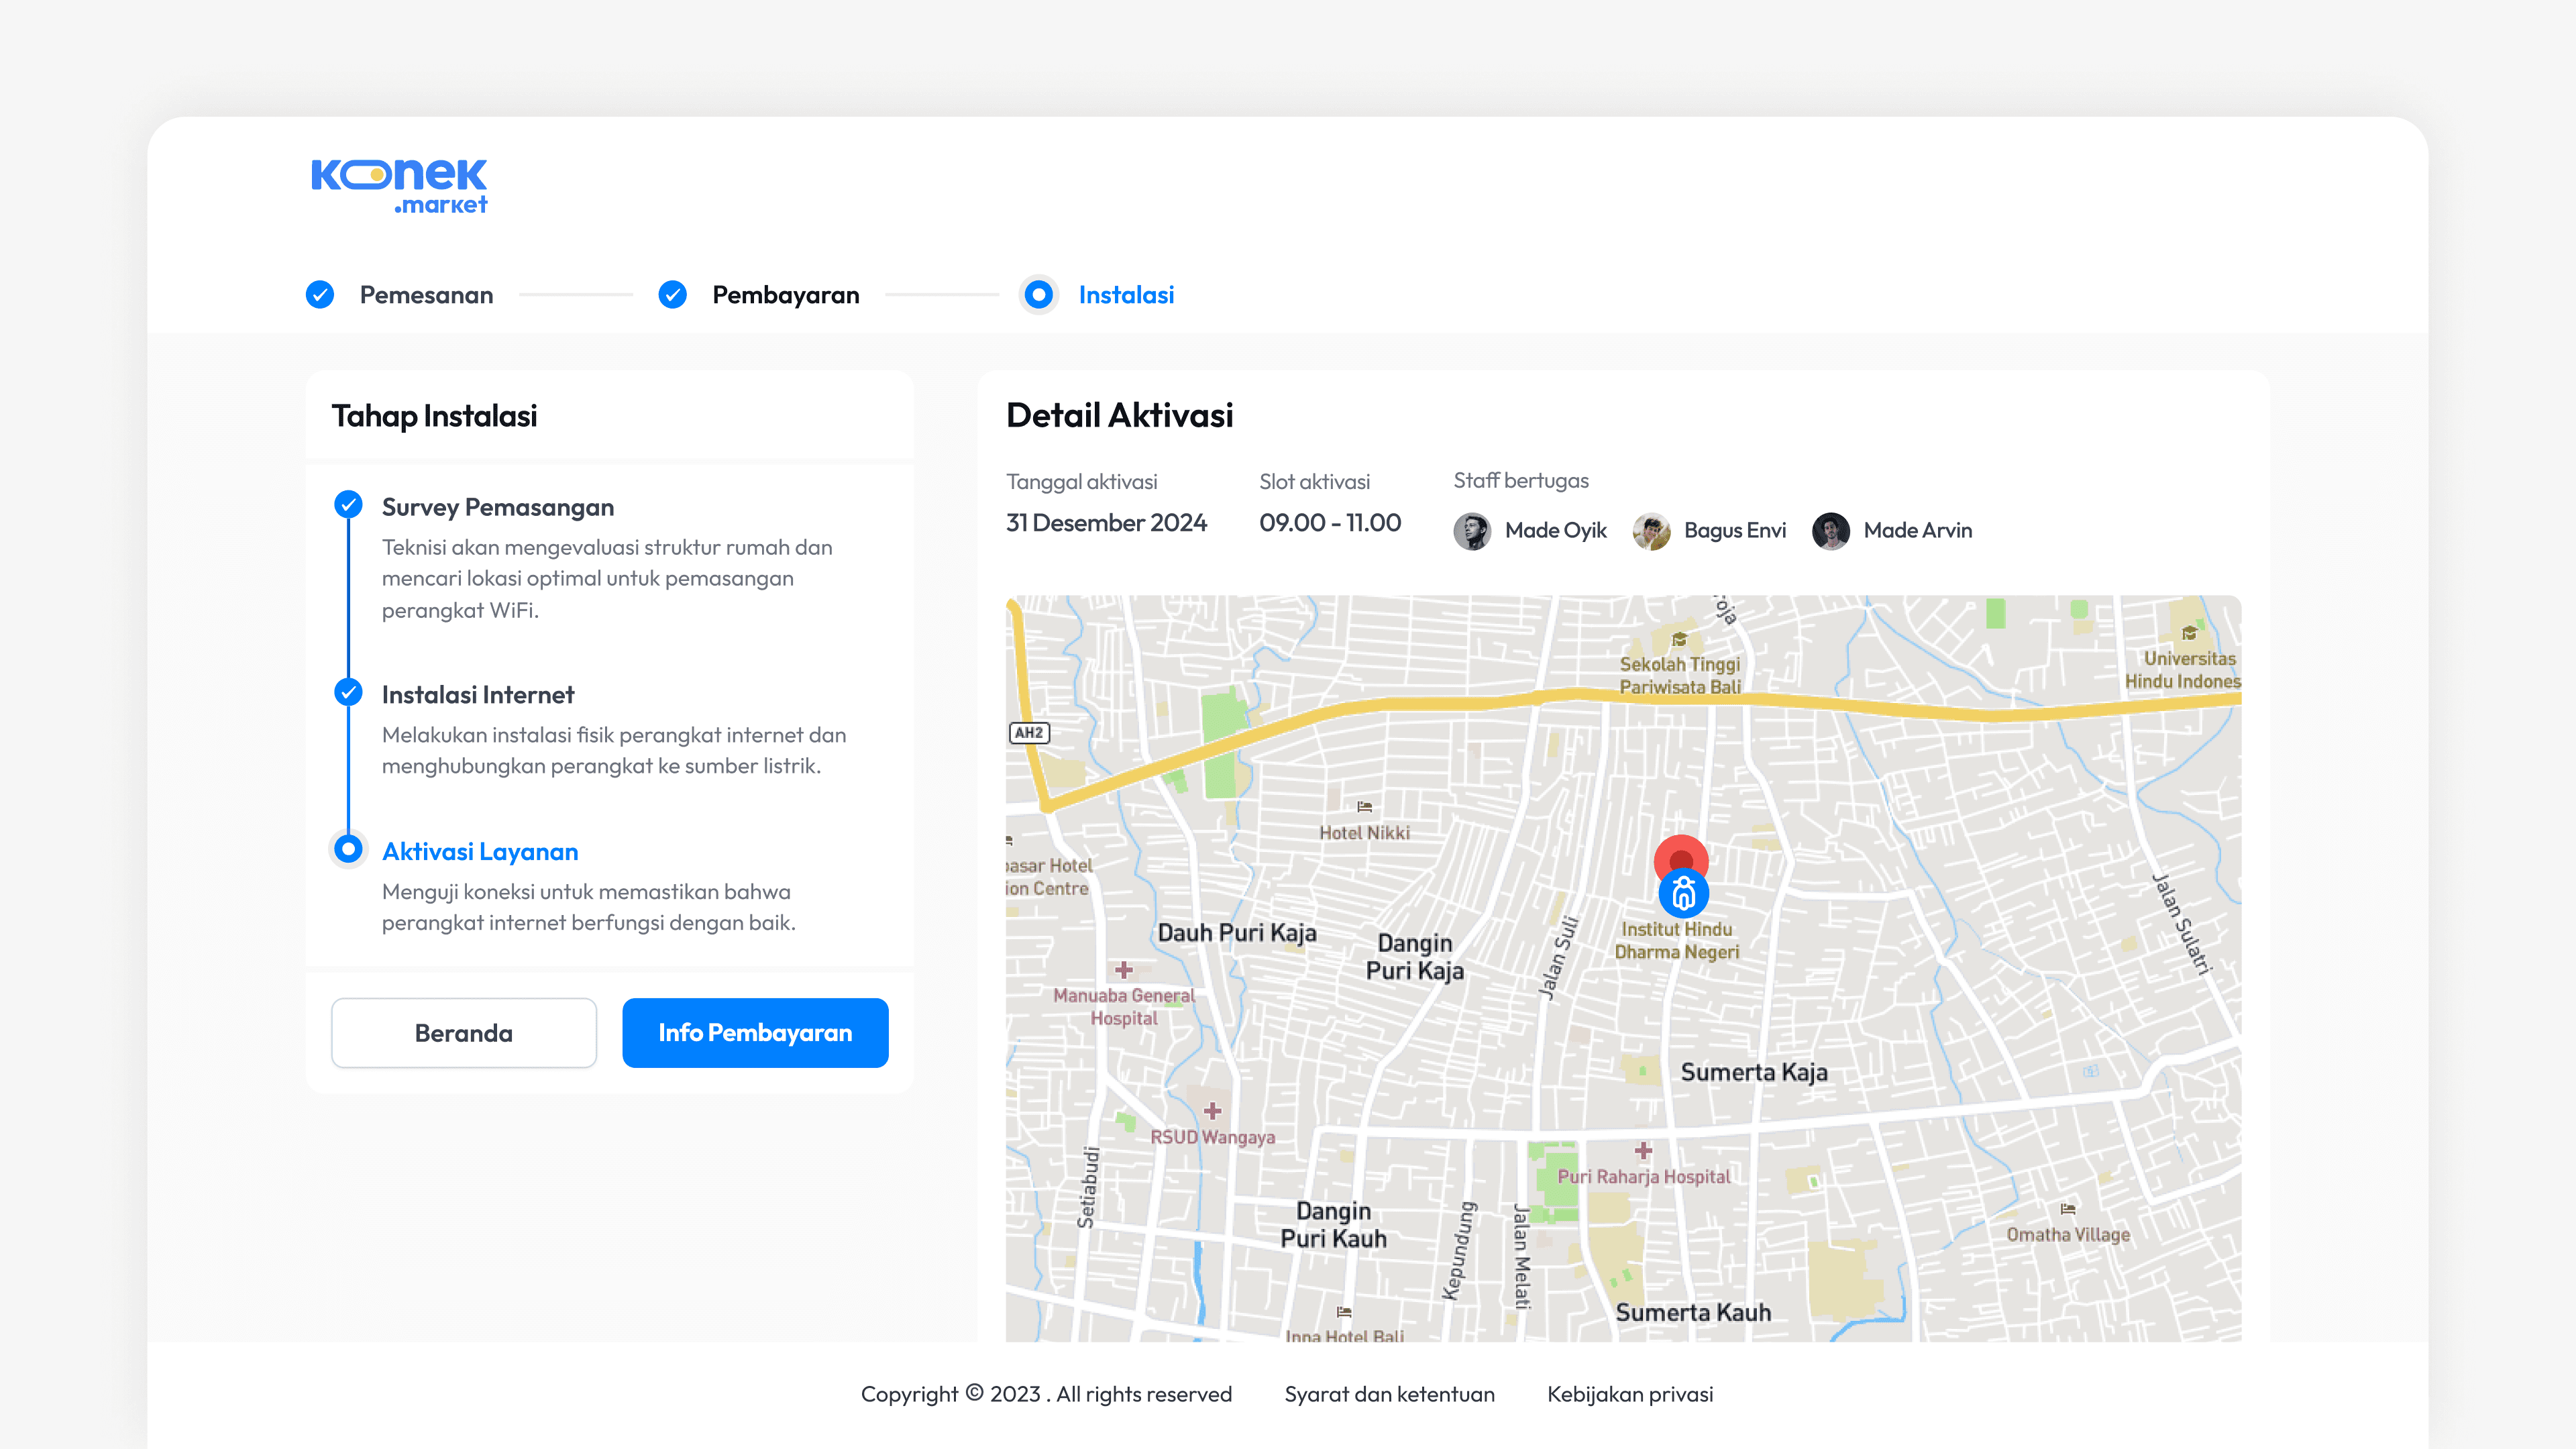The height and width of the screenshot is (1449, 2576).
Task: Click Instalasi Internet completed check circle
Action: 348,692
